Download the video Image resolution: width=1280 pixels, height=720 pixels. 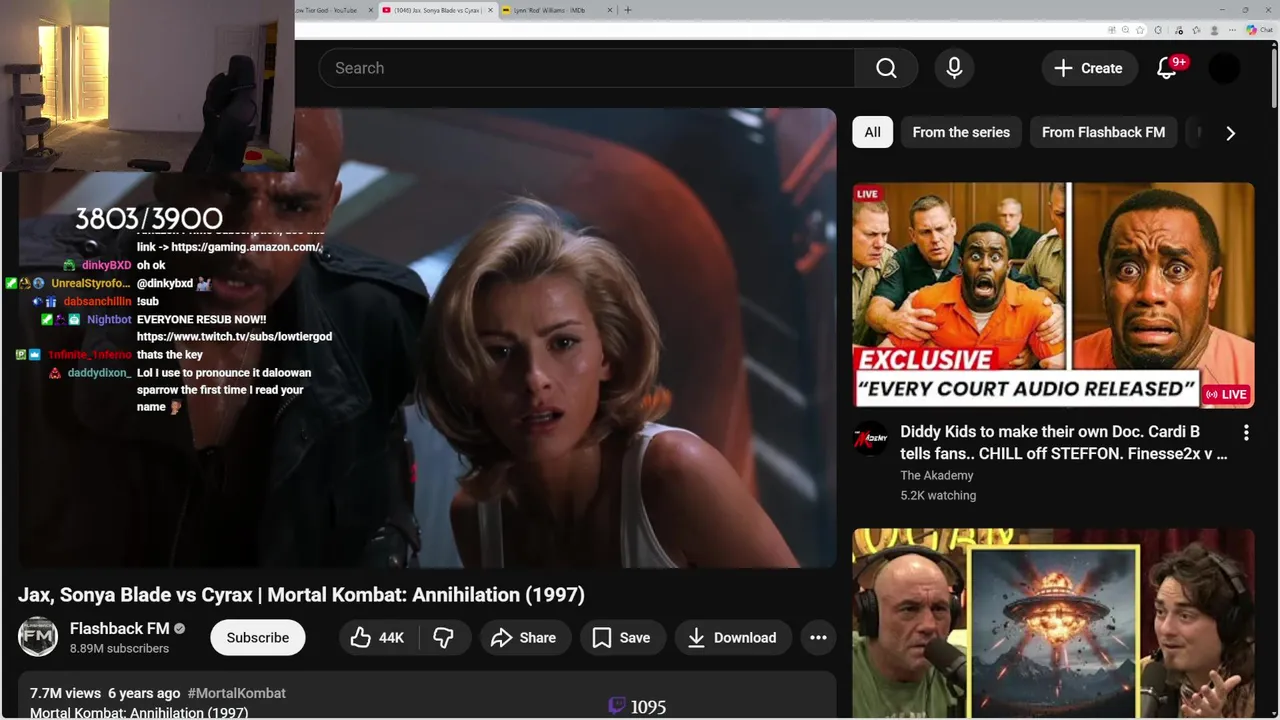coord(733,637)
